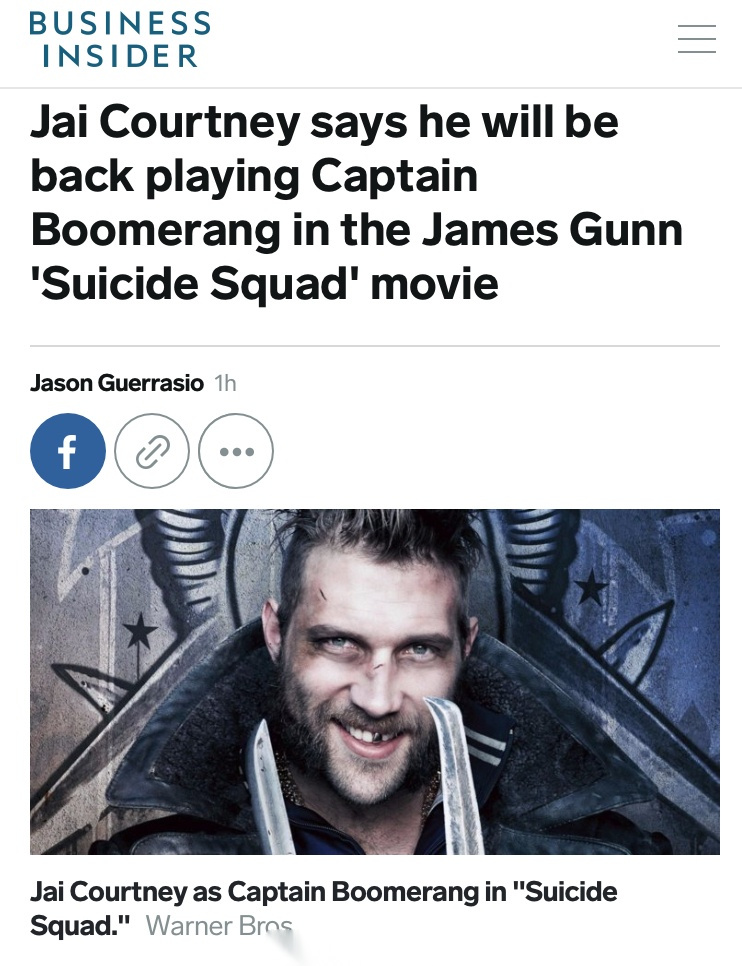742x966 pixels.
Task: Click the 1h article timestamp
Action: click(x=225, y=383)
